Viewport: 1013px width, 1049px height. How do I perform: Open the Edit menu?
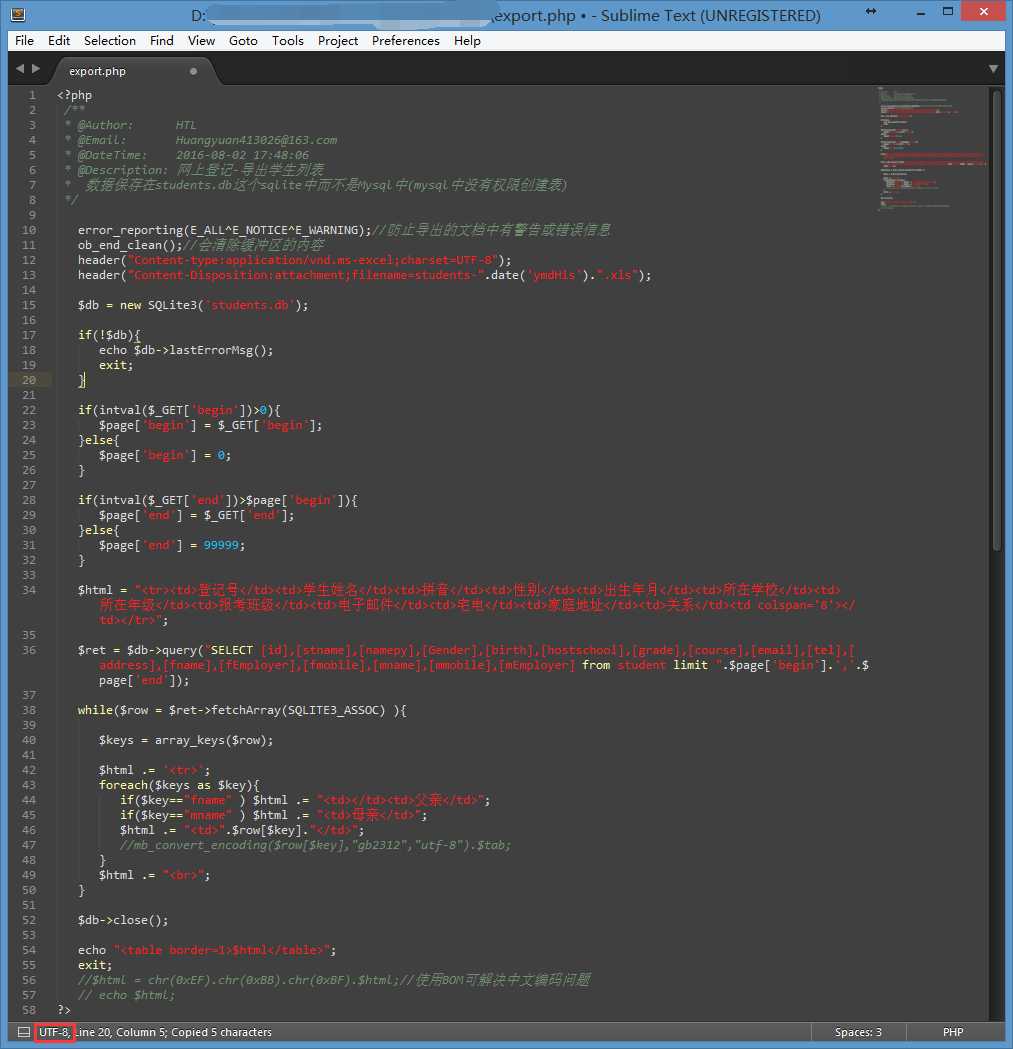click(59, 41)
